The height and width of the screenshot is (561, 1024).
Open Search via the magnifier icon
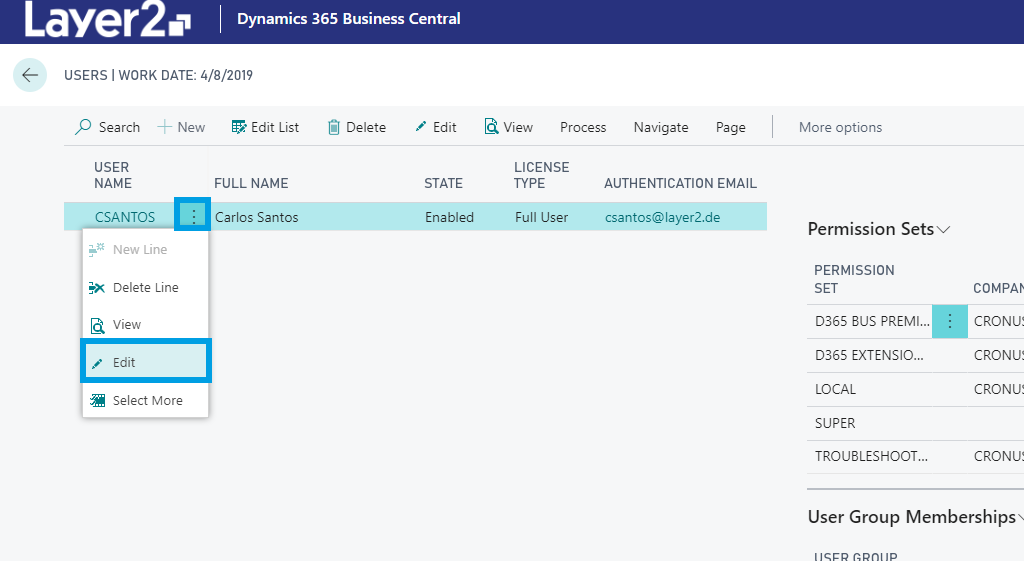(84, 127)
